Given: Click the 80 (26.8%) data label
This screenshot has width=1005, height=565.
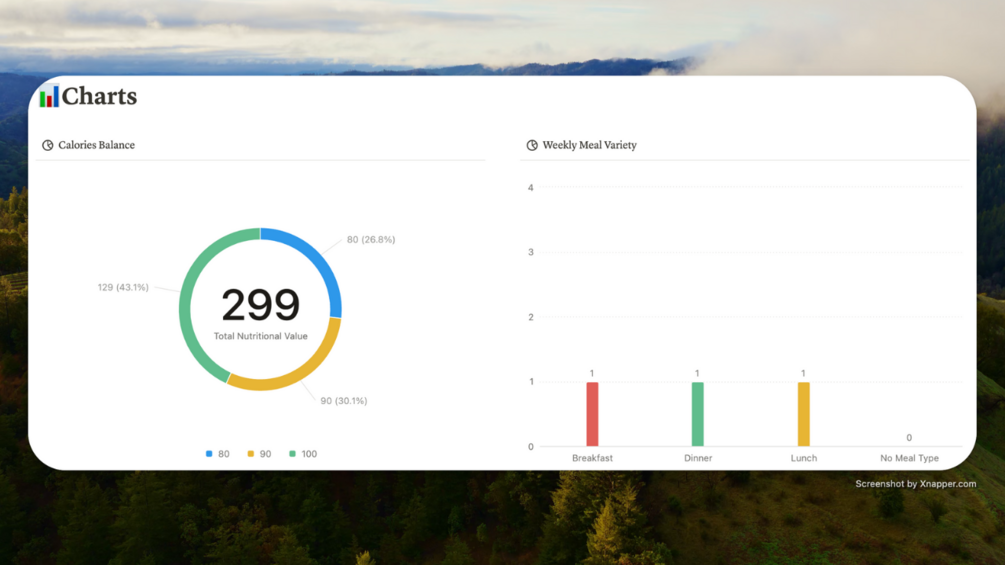Looking at the screenshot, I should pos(371,240).
